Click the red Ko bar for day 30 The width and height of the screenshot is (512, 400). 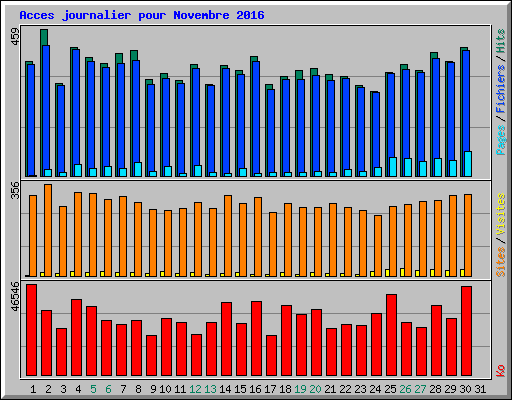point(466,331)
